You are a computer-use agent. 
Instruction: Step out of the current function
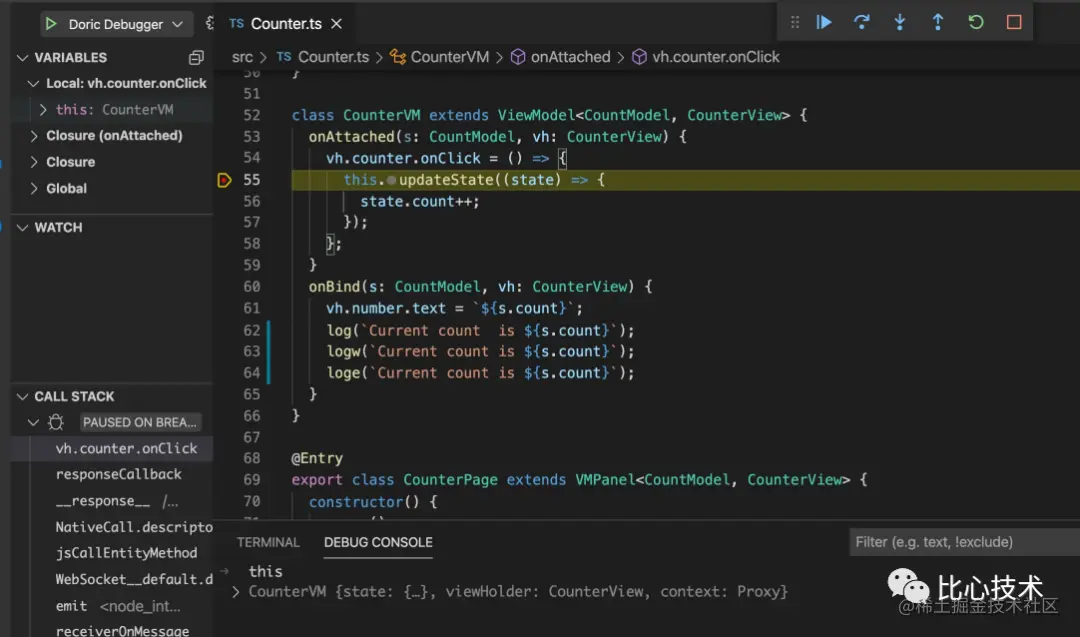click(937, 22)
